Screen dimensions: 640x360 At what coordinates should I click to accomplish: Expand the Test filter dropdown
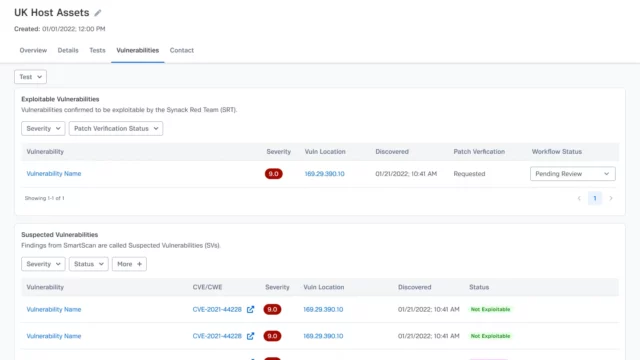pos(30,77)
